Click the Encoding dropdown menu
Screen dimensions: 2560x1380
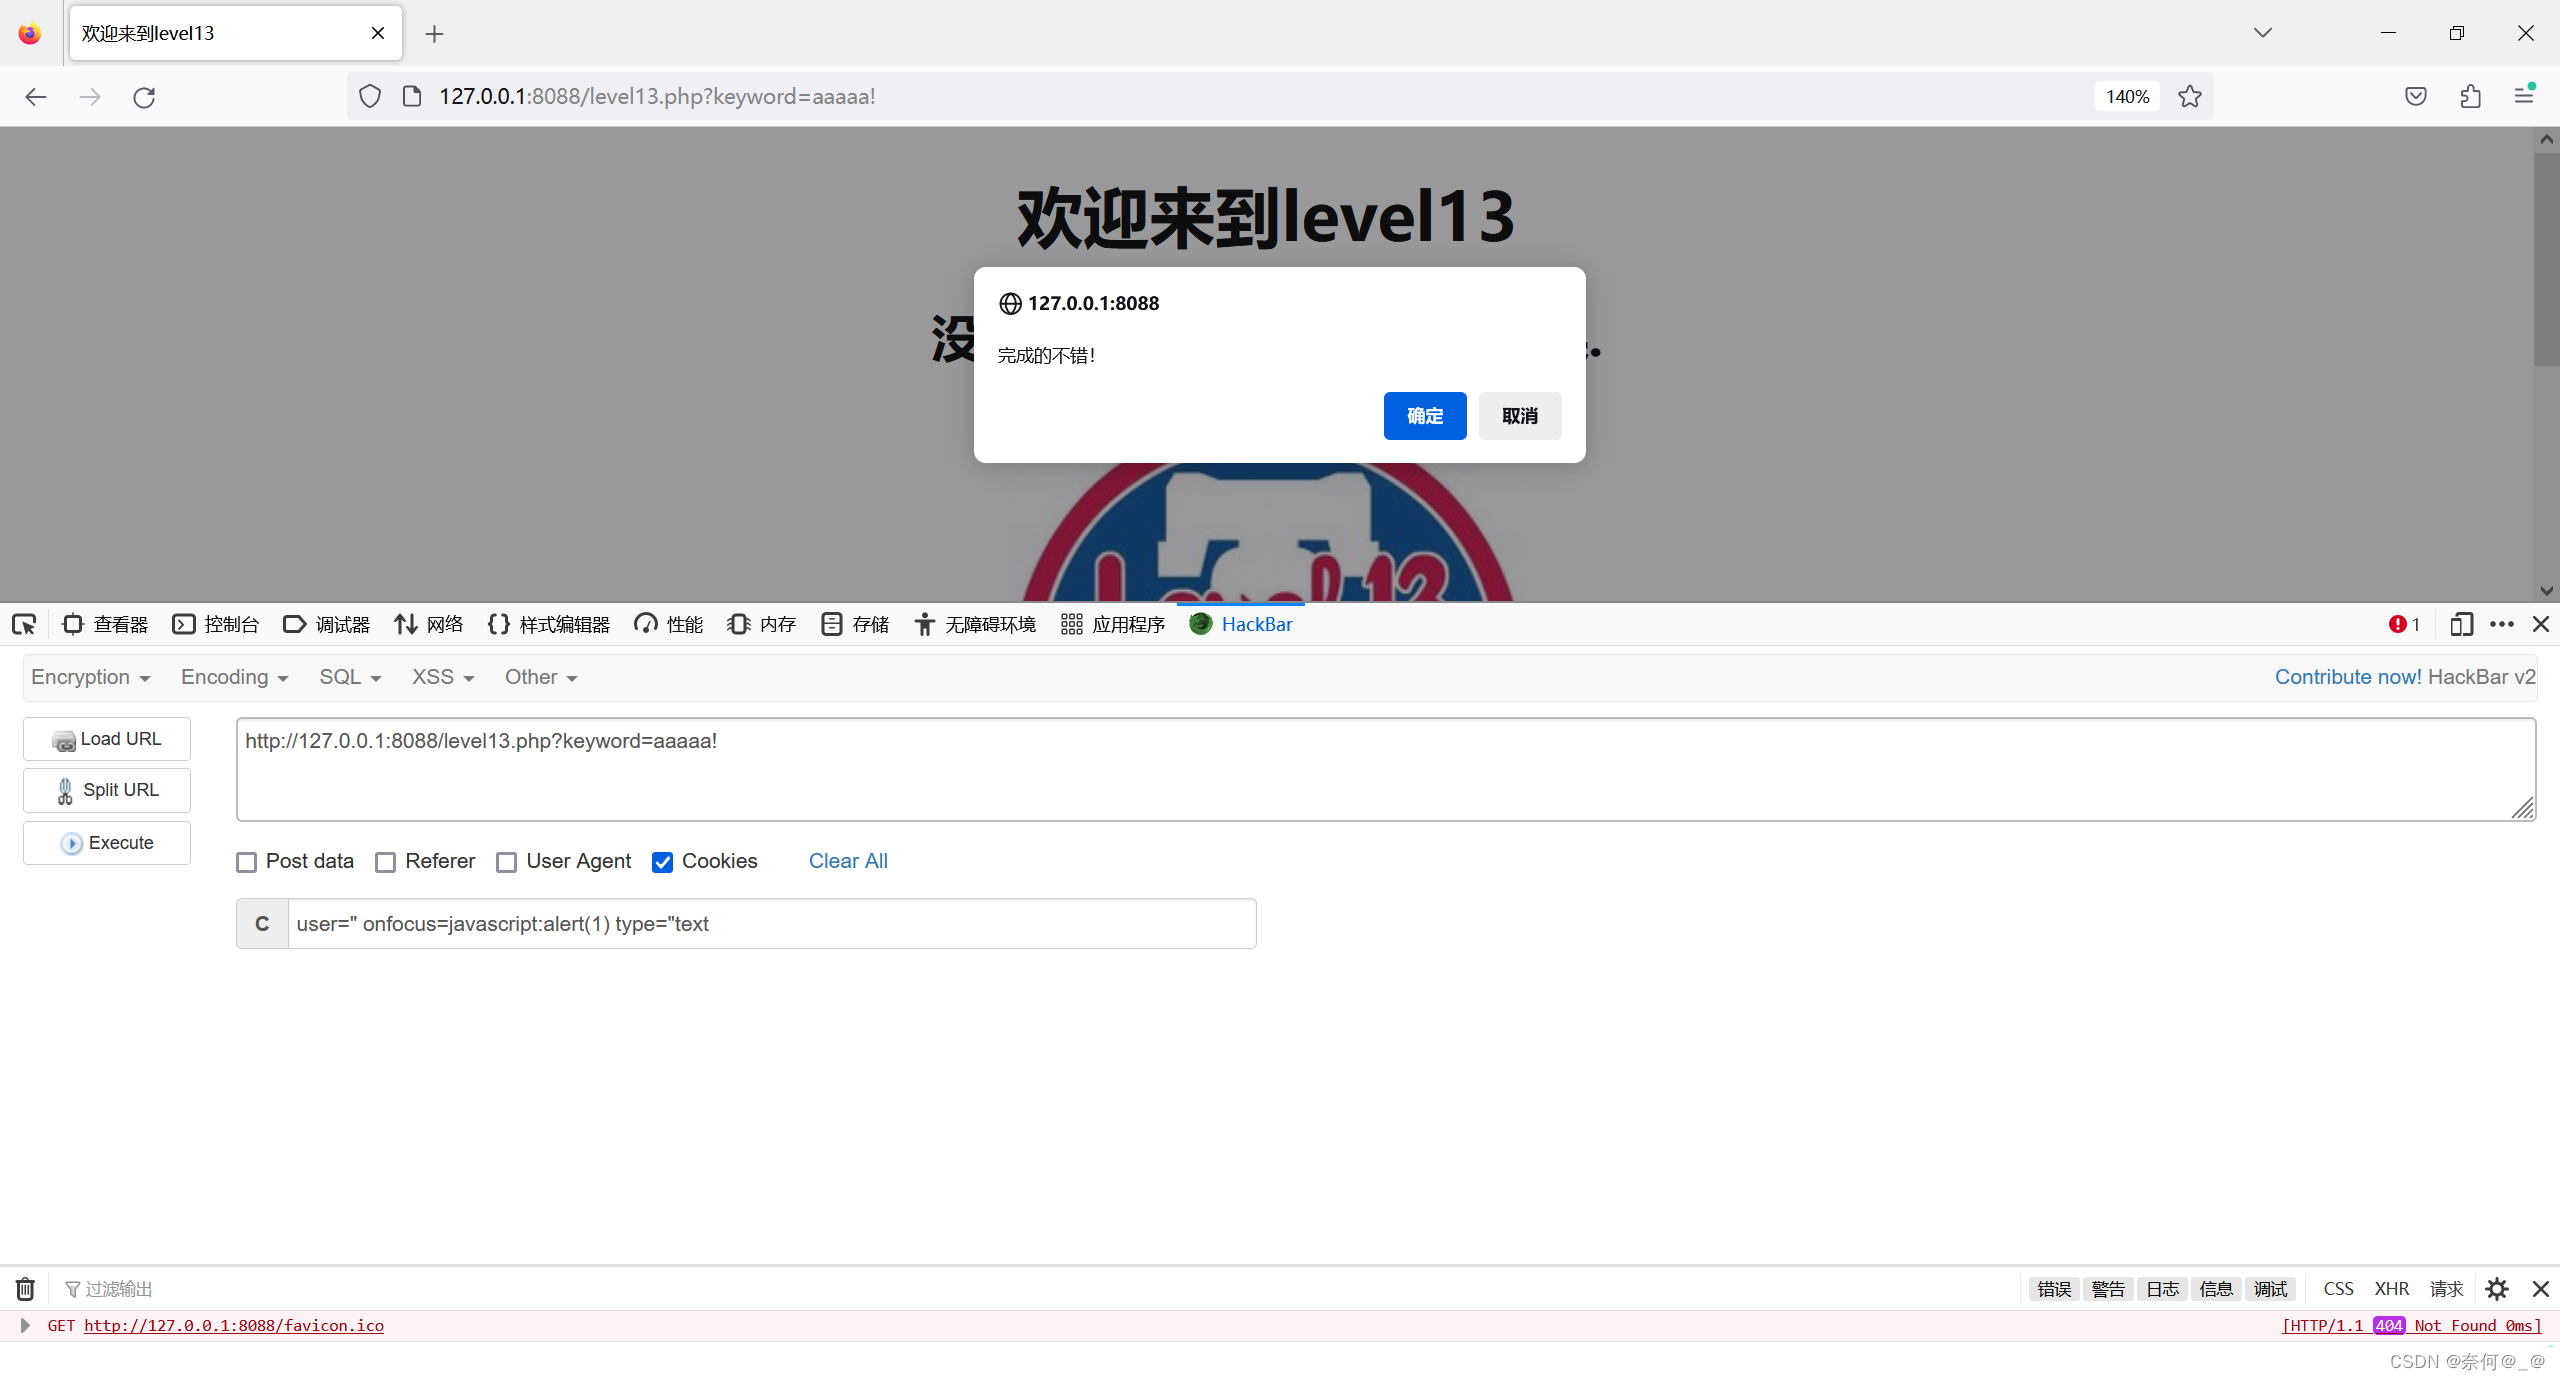[x=233, y=676]
